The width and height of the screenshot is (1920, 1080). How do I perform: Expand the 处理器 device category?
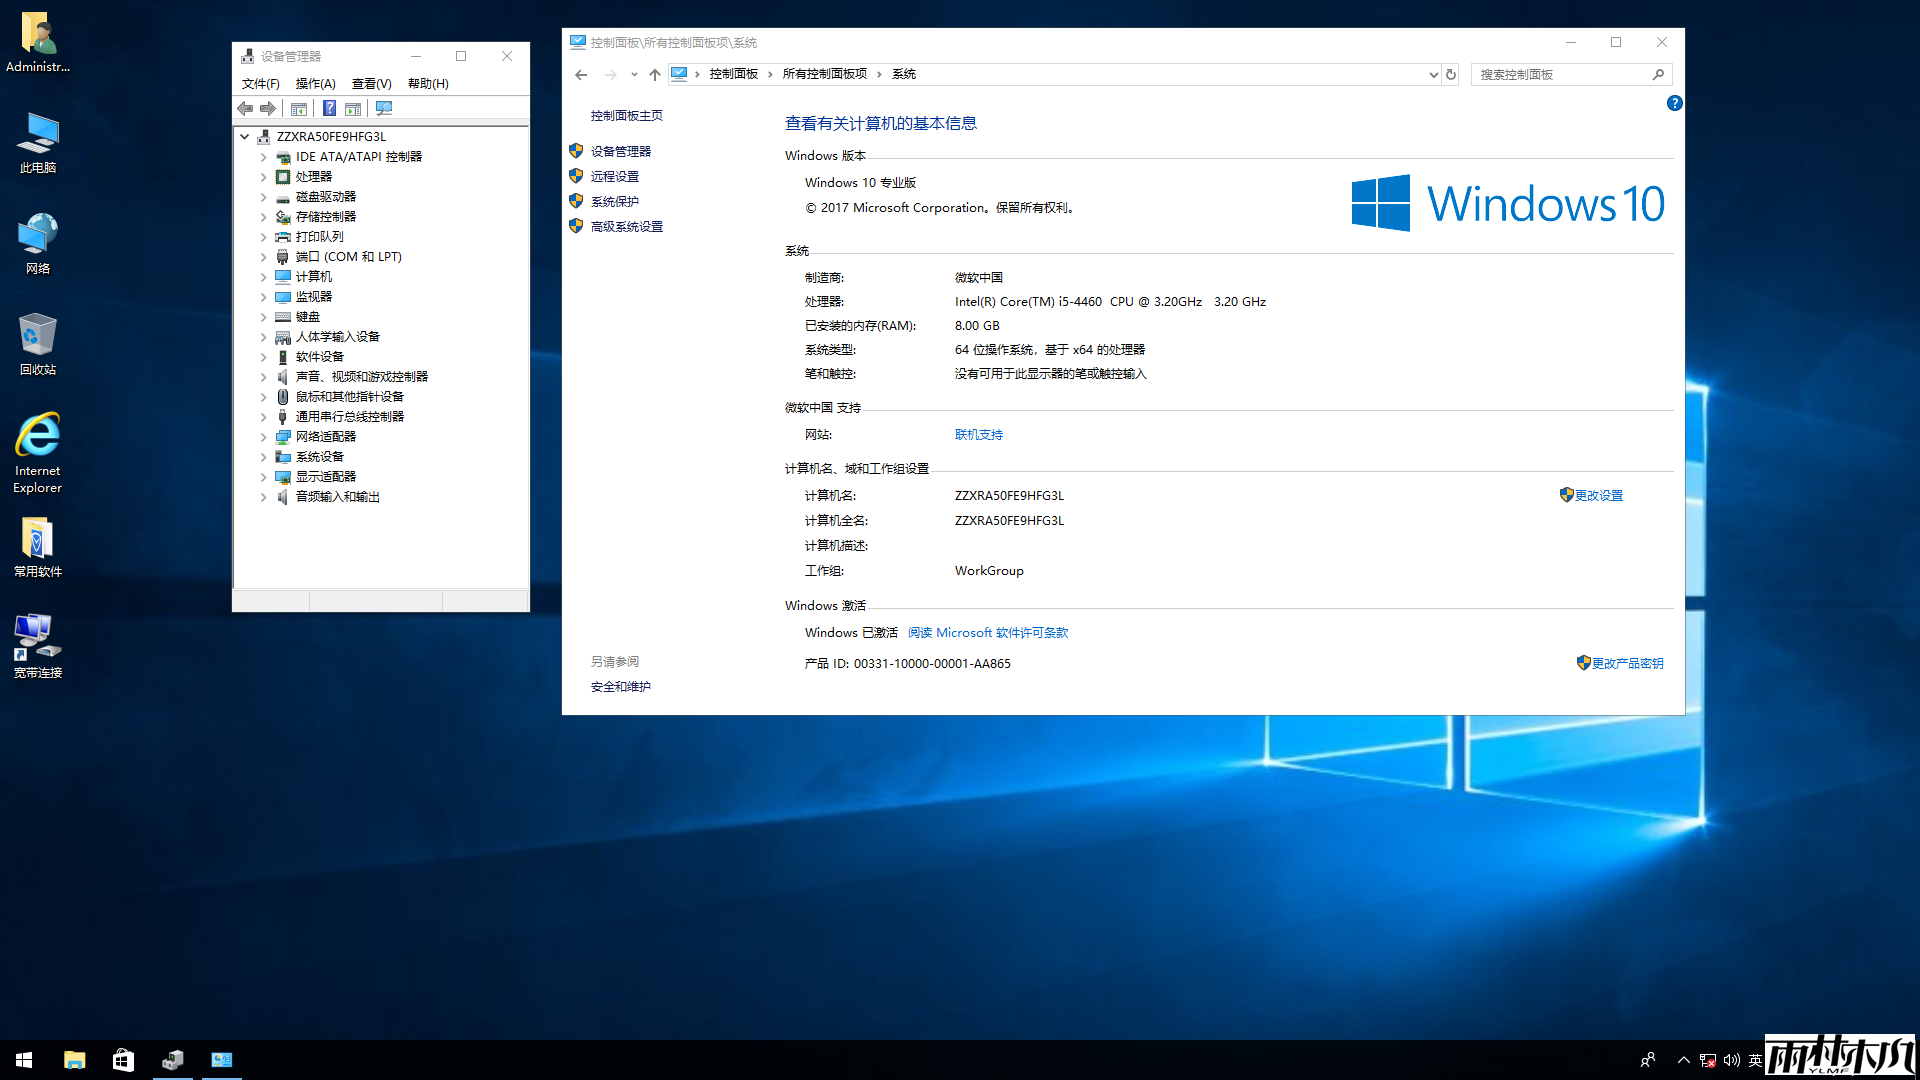(263, 176)
